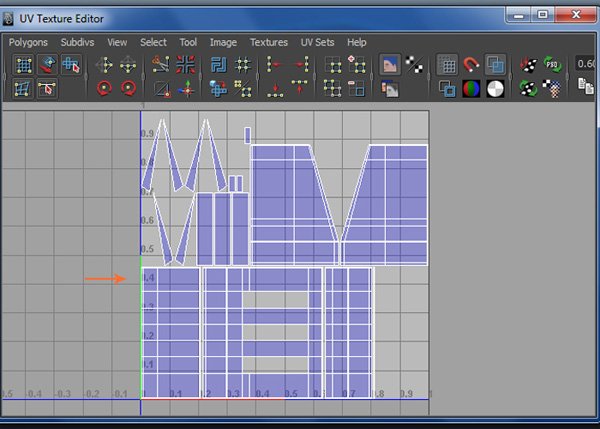The width and height of the screenshot is (600, 429).
Task: Select the UV Lattice tool
Action: coord(22,66)
